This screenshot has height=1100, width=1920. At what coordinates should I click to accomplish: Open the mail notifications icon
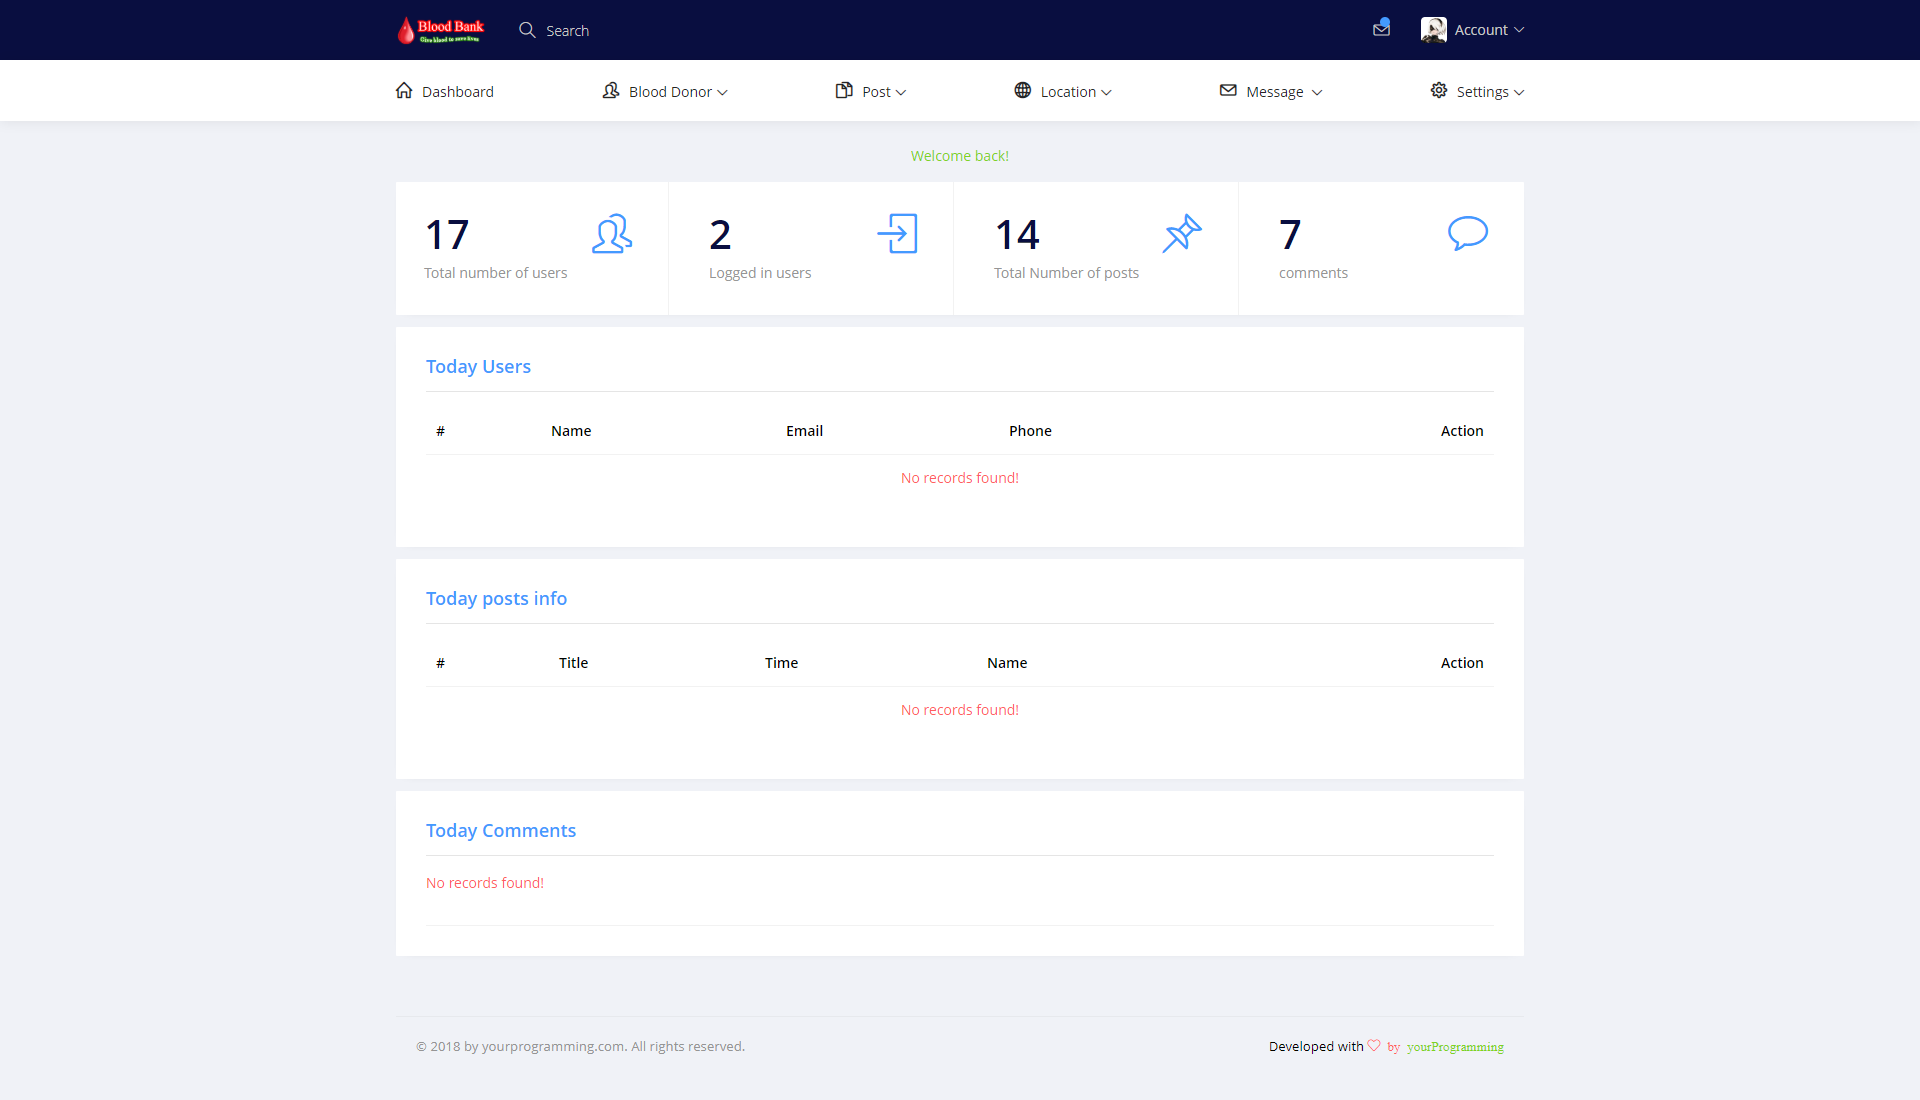pyautogui.click(x=1381, y=29)
